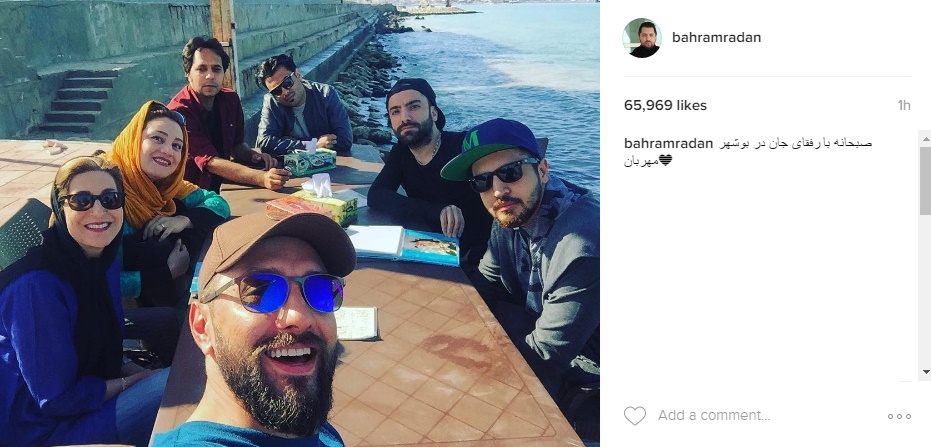Viewport: 931px width, 447px height.
Task: Click the 1h post timestamp
Action: click(x=904, y=106)
